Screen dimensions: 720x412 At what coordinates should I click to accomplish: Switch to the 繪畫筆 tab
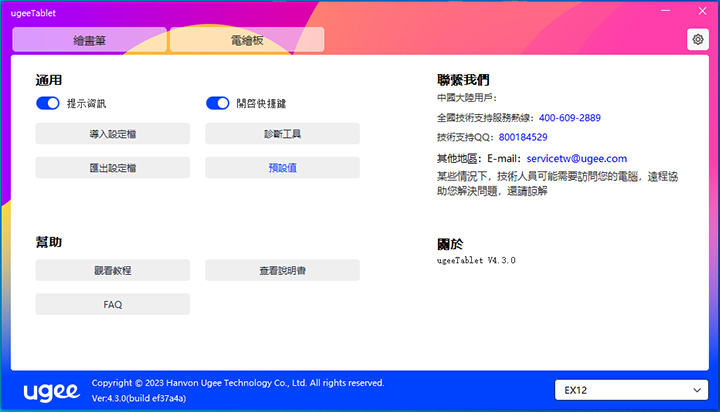coord(90,40)
